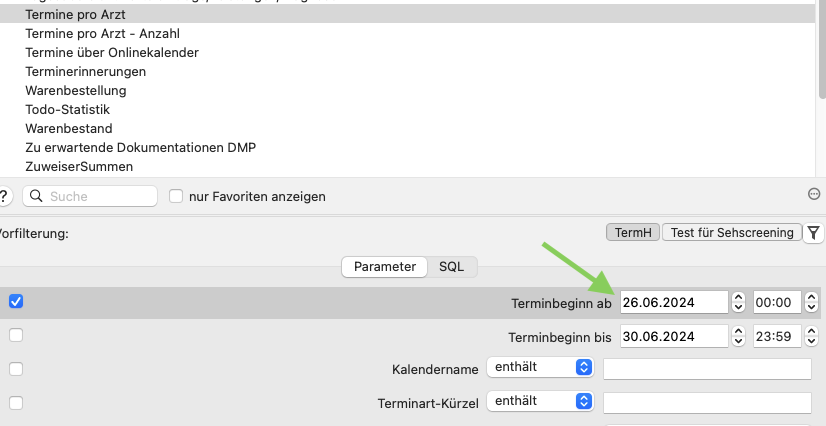
Task: Select the Parameter tab
Action: tap(385, 266)
